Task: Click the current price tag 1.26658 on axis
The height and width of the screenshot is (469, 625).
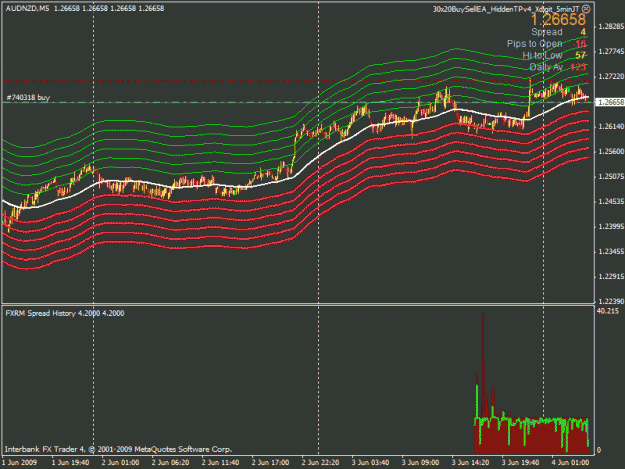Action: (x=610, y=102)
